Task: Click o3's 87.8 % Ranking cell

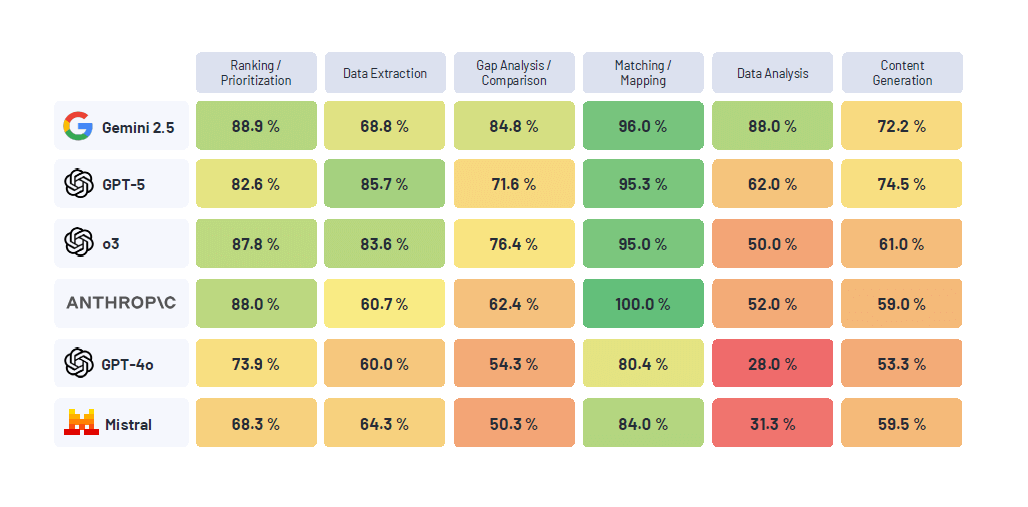Action: point(256,244)
